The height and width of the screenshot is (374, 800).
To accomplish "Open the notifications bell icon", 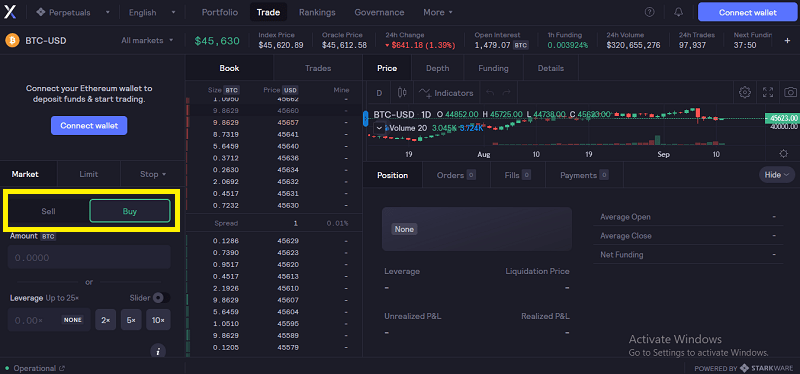I will [679, 12].
